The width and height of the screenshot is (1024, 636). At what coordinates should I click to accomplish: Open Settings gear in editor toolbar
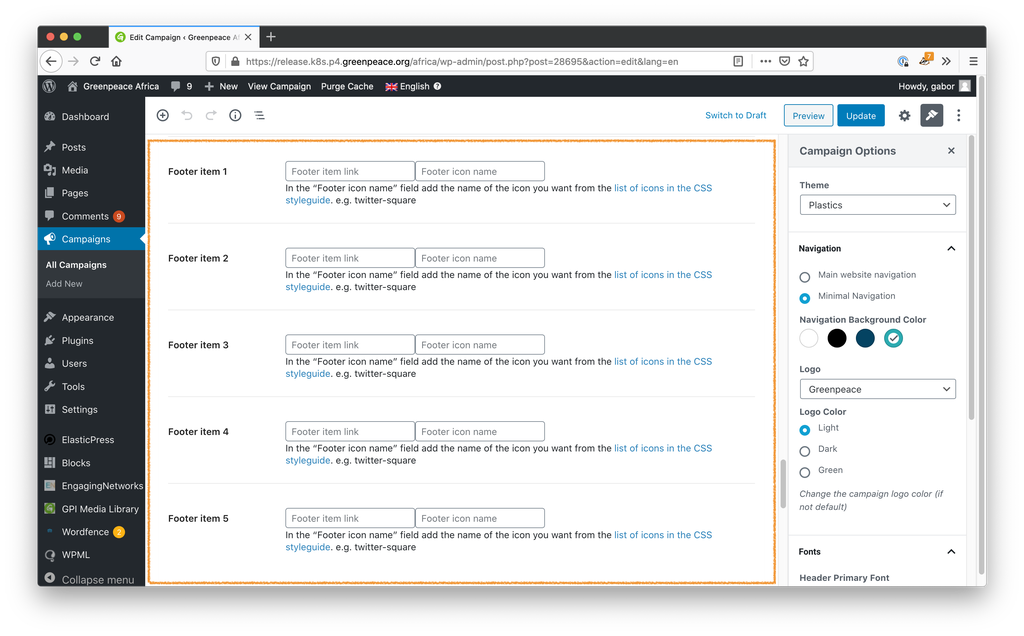pyautogui.click(x=904, y=116)
